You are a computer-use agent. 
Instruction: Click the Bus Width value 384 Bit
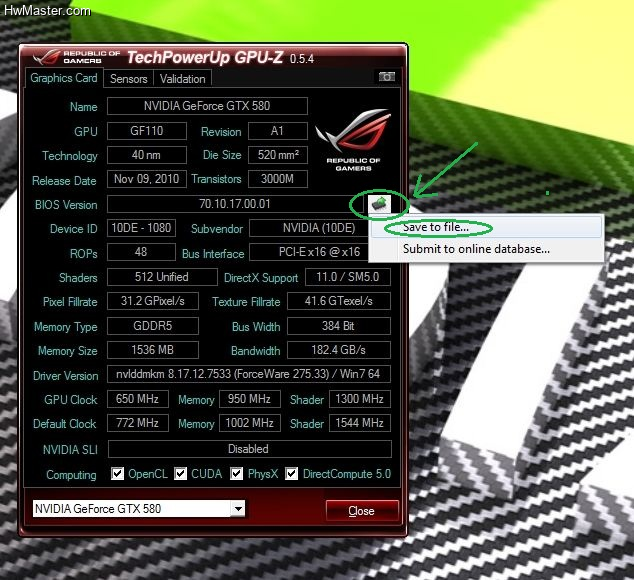(339, 326)
